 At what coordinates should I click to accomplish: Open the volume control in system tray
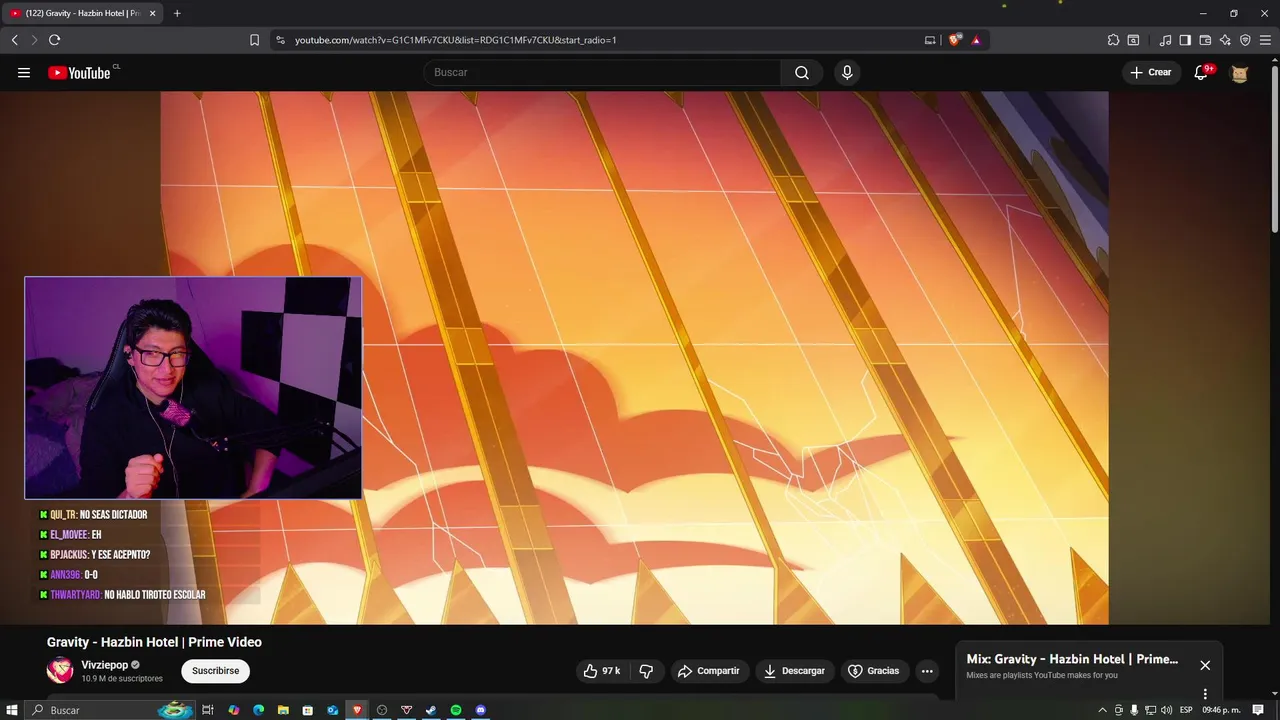[x=1166, y=710]
